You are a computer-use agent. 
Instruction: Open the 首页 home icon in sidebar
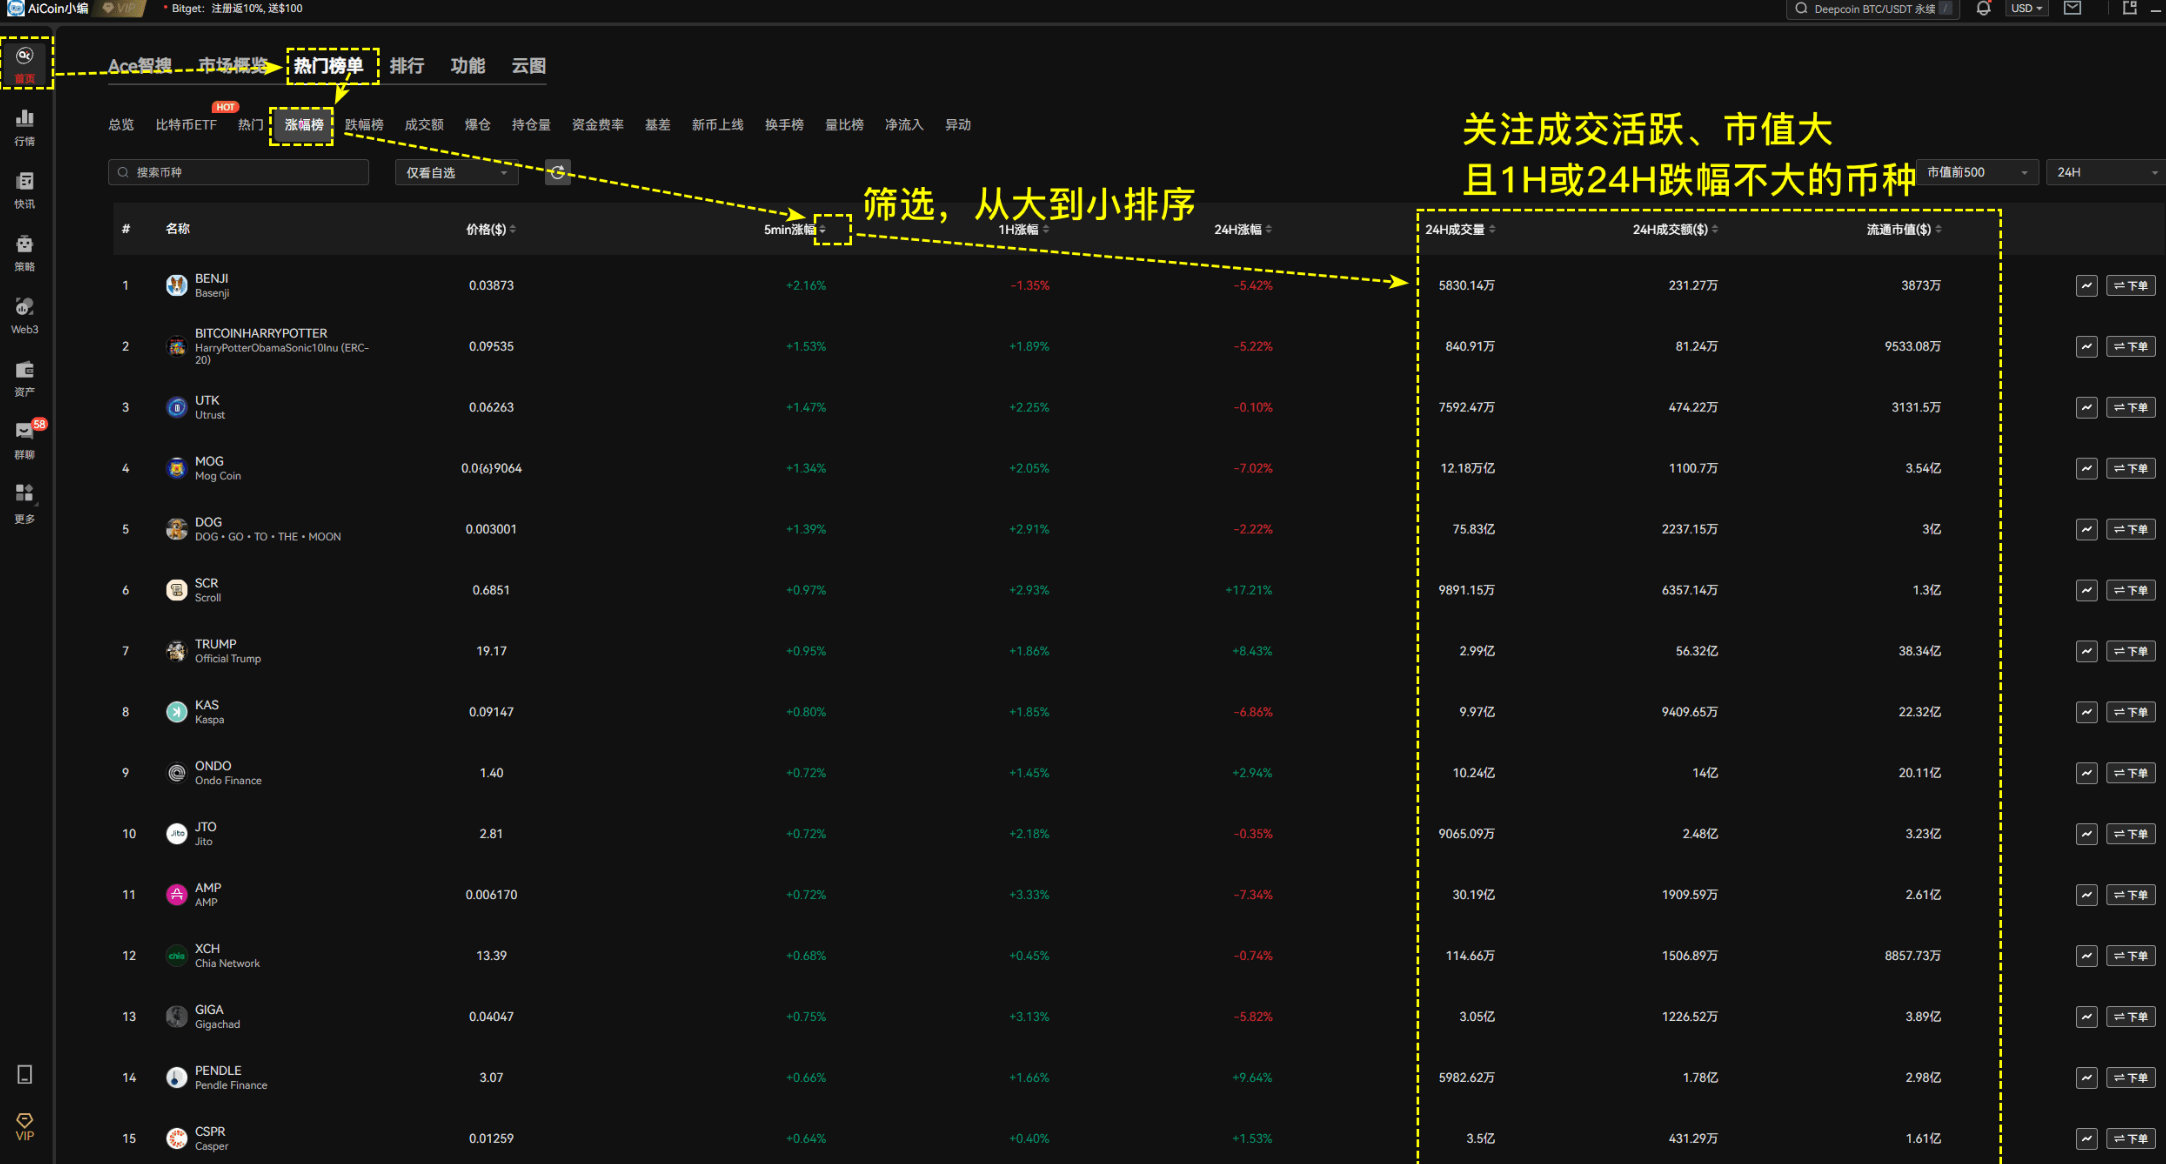pyautogui.click(x=25, y=63)
